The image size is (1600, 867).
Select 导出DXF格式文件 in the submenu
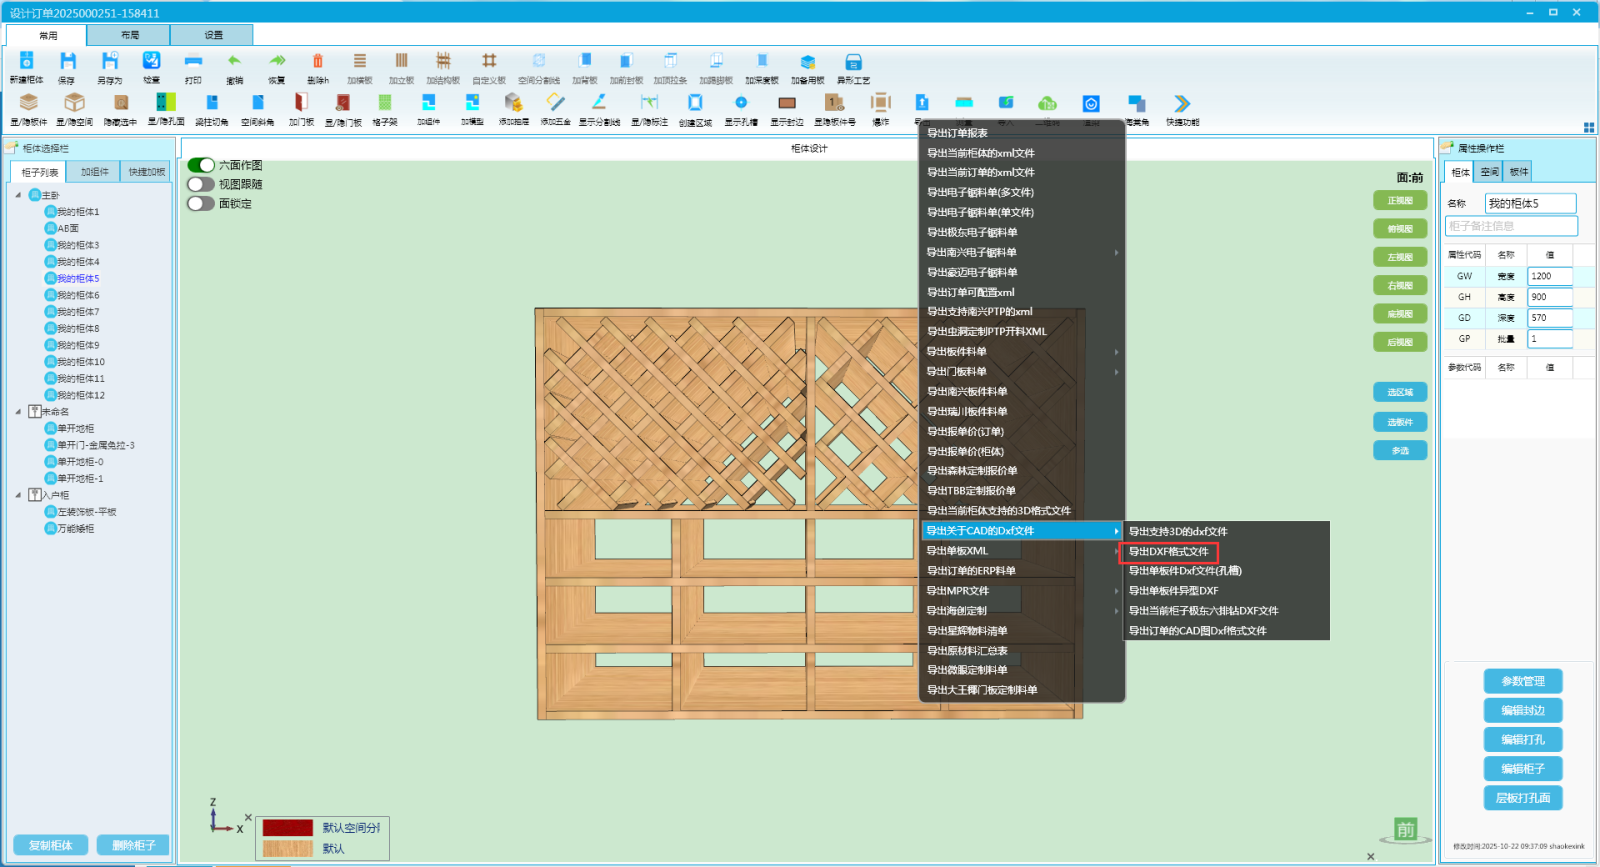pos(1168,552)
